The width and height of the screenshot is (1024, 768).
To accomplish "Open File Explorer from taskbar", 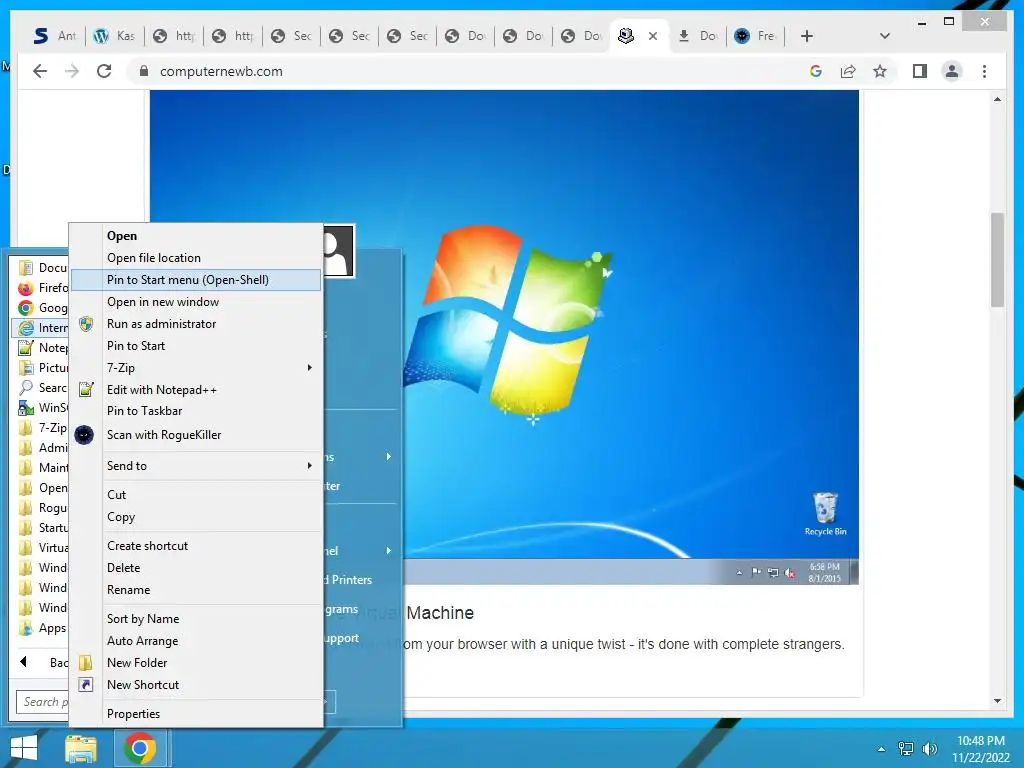I will click(x=81, y=748).
